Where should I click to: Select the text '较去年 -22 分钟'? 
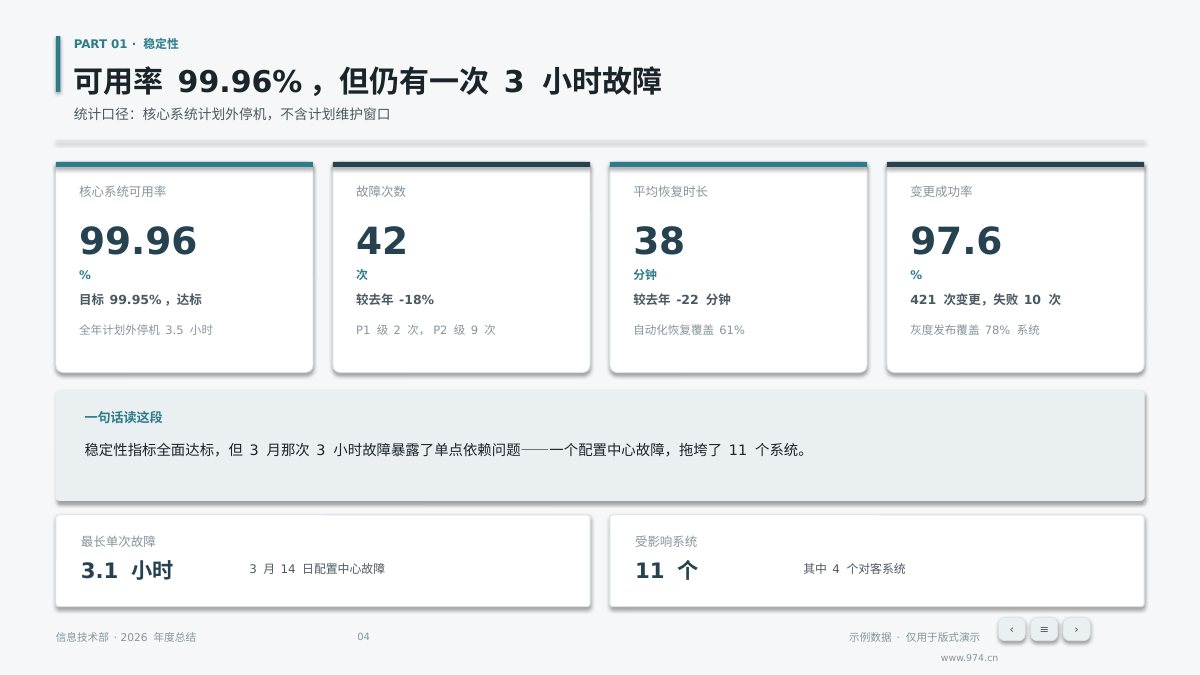pyautogui.click(x=682, y=299)
